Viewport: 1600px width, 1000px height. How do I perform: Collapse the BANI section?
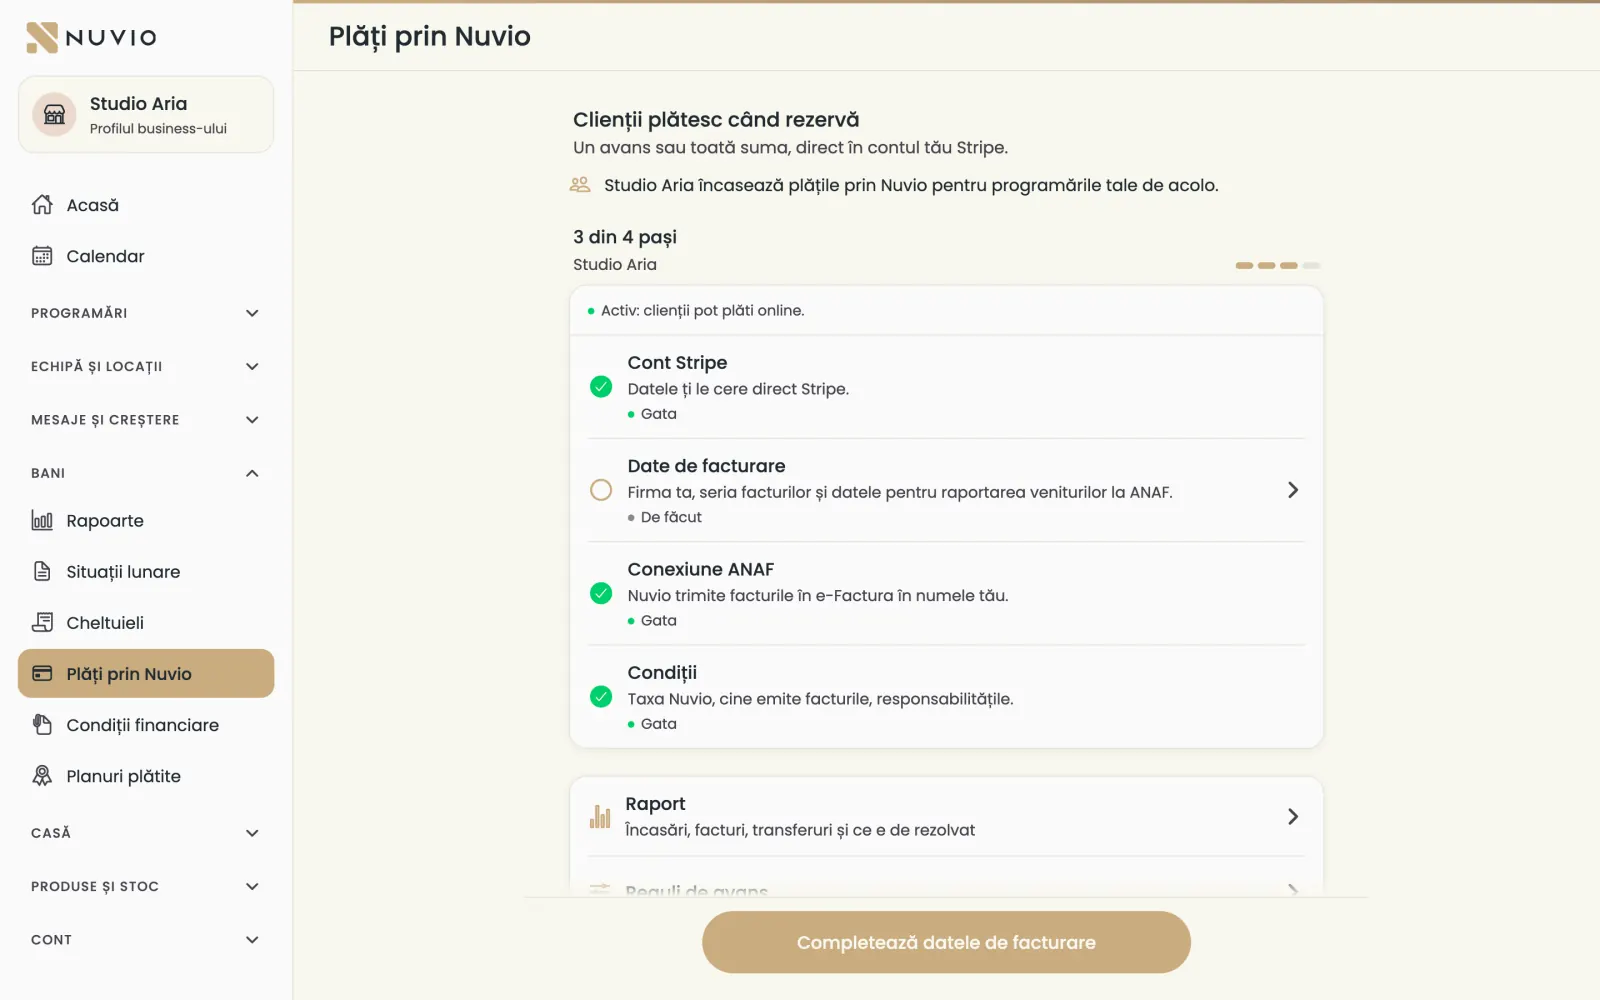(146, 473)
